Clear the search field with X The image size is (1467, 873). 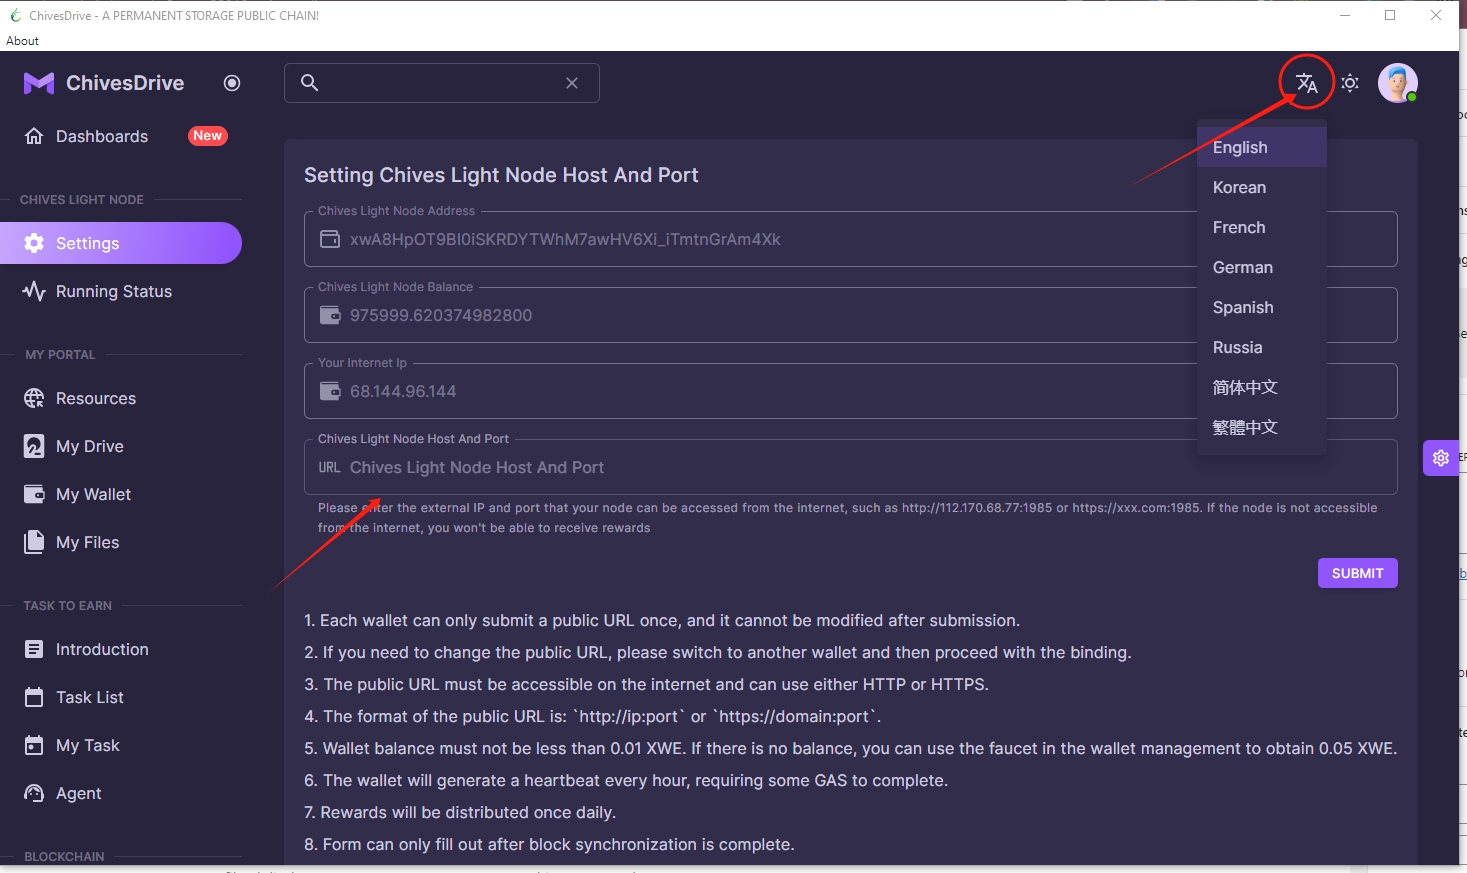(572, 83)
